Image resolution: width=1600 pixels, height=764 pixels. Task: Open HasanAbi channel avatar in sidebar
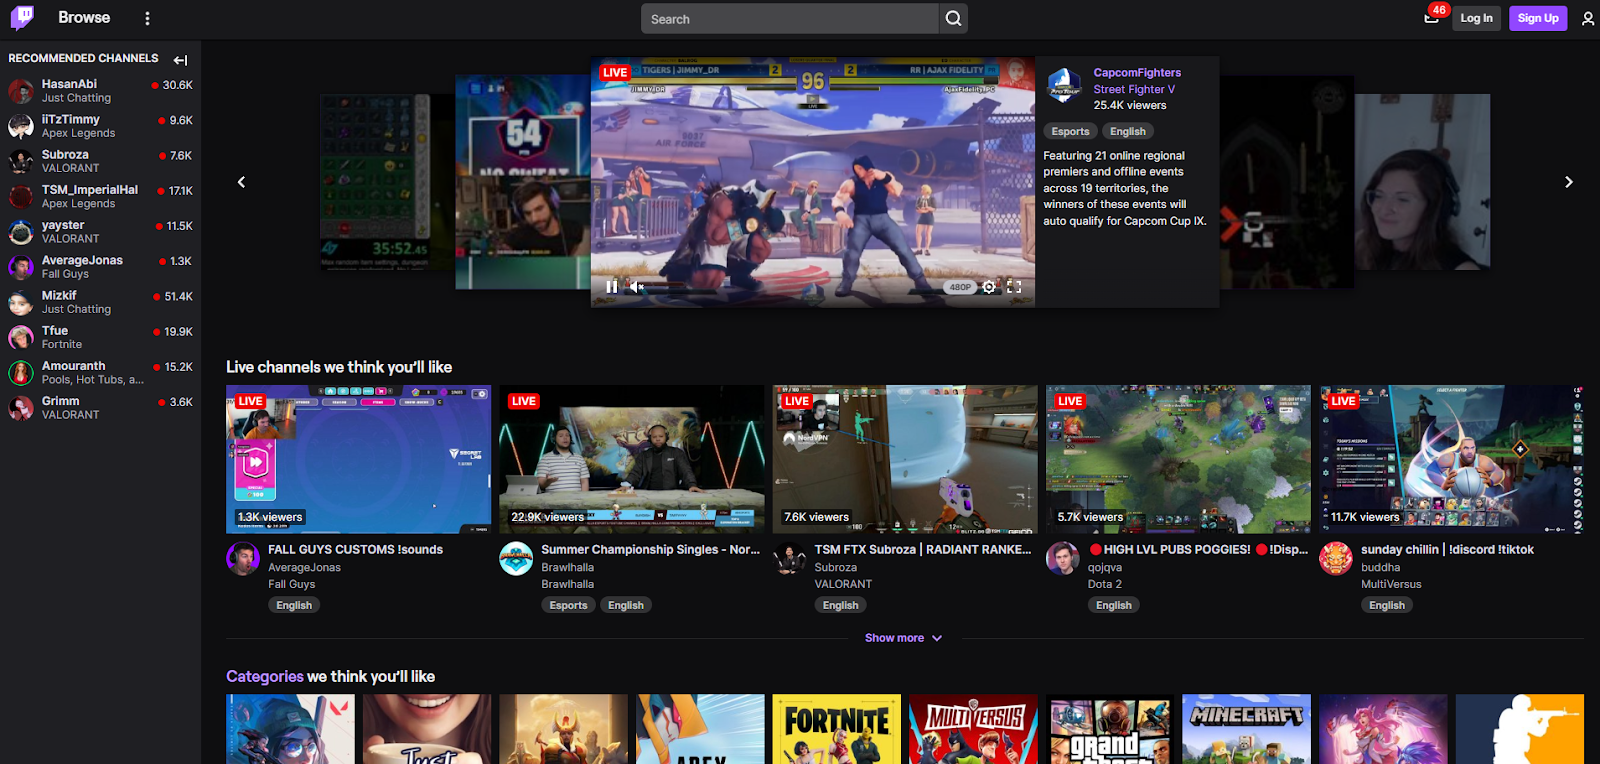pyautogui.click(x=21, y=91)
